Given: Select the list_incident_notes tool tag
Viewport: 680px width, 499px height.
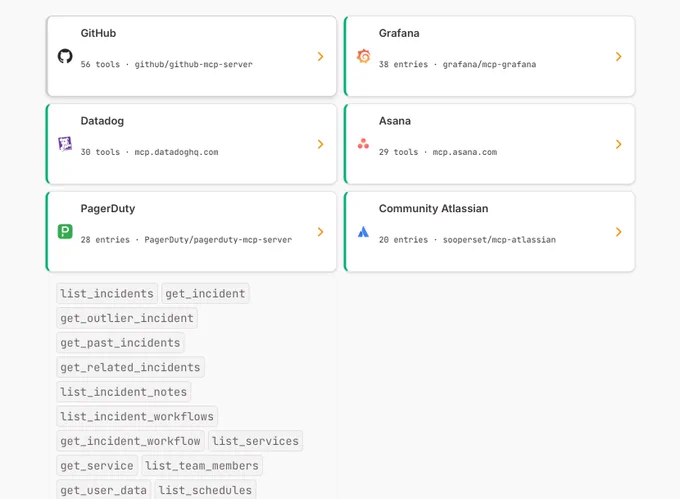Looking at the screenshot, I should click(x=124, y=392).
